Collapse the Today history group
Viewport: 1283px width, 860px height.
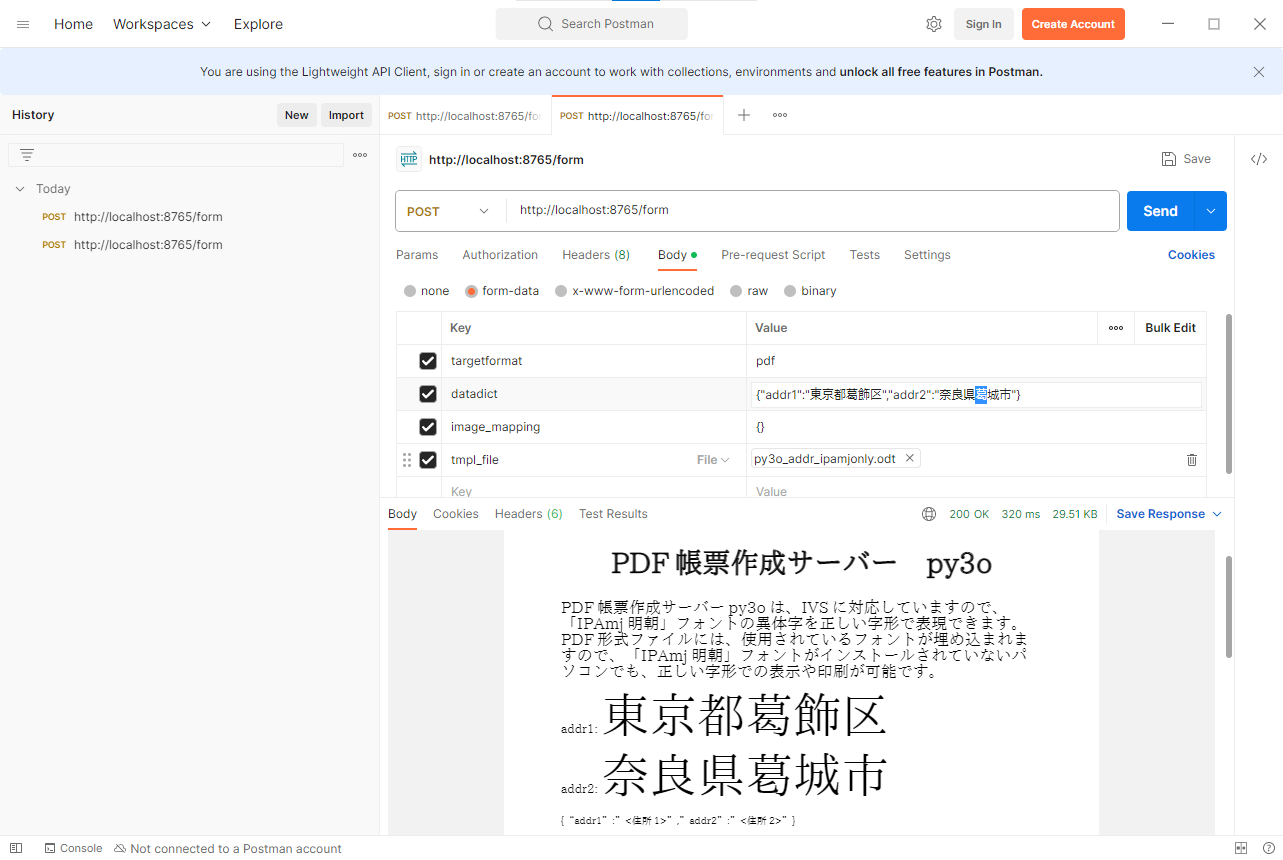point(20,189)
